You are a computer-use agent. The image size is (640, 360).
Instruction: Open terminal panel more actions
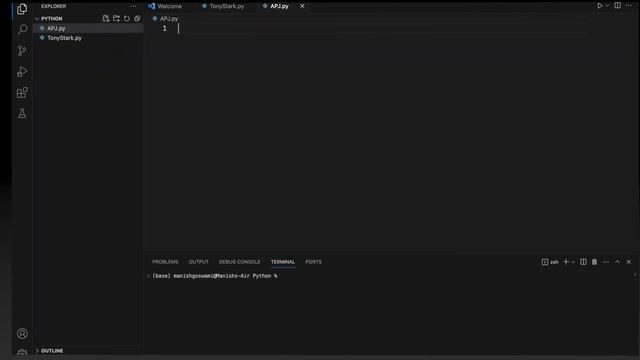pyautogui.click(x=606, y=262)
